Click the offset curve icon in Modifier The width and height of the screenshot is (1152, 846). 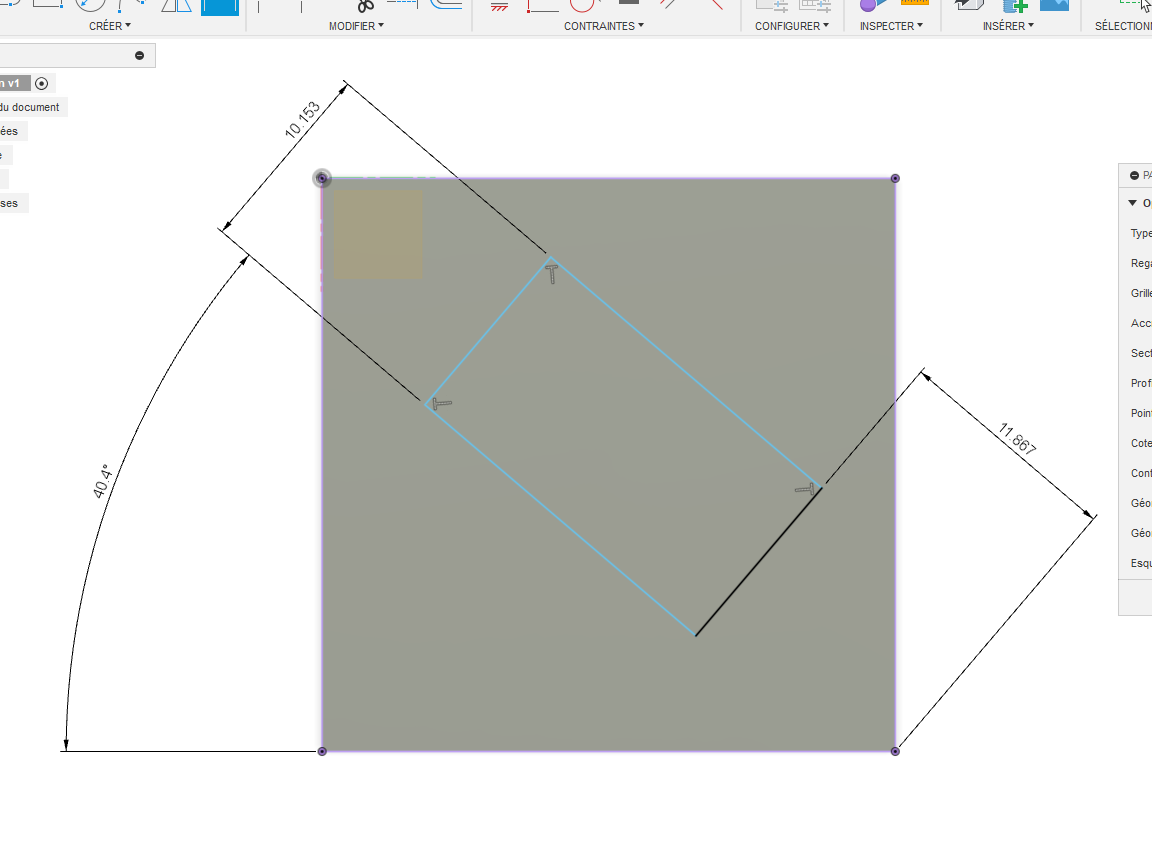click(446, 4)
